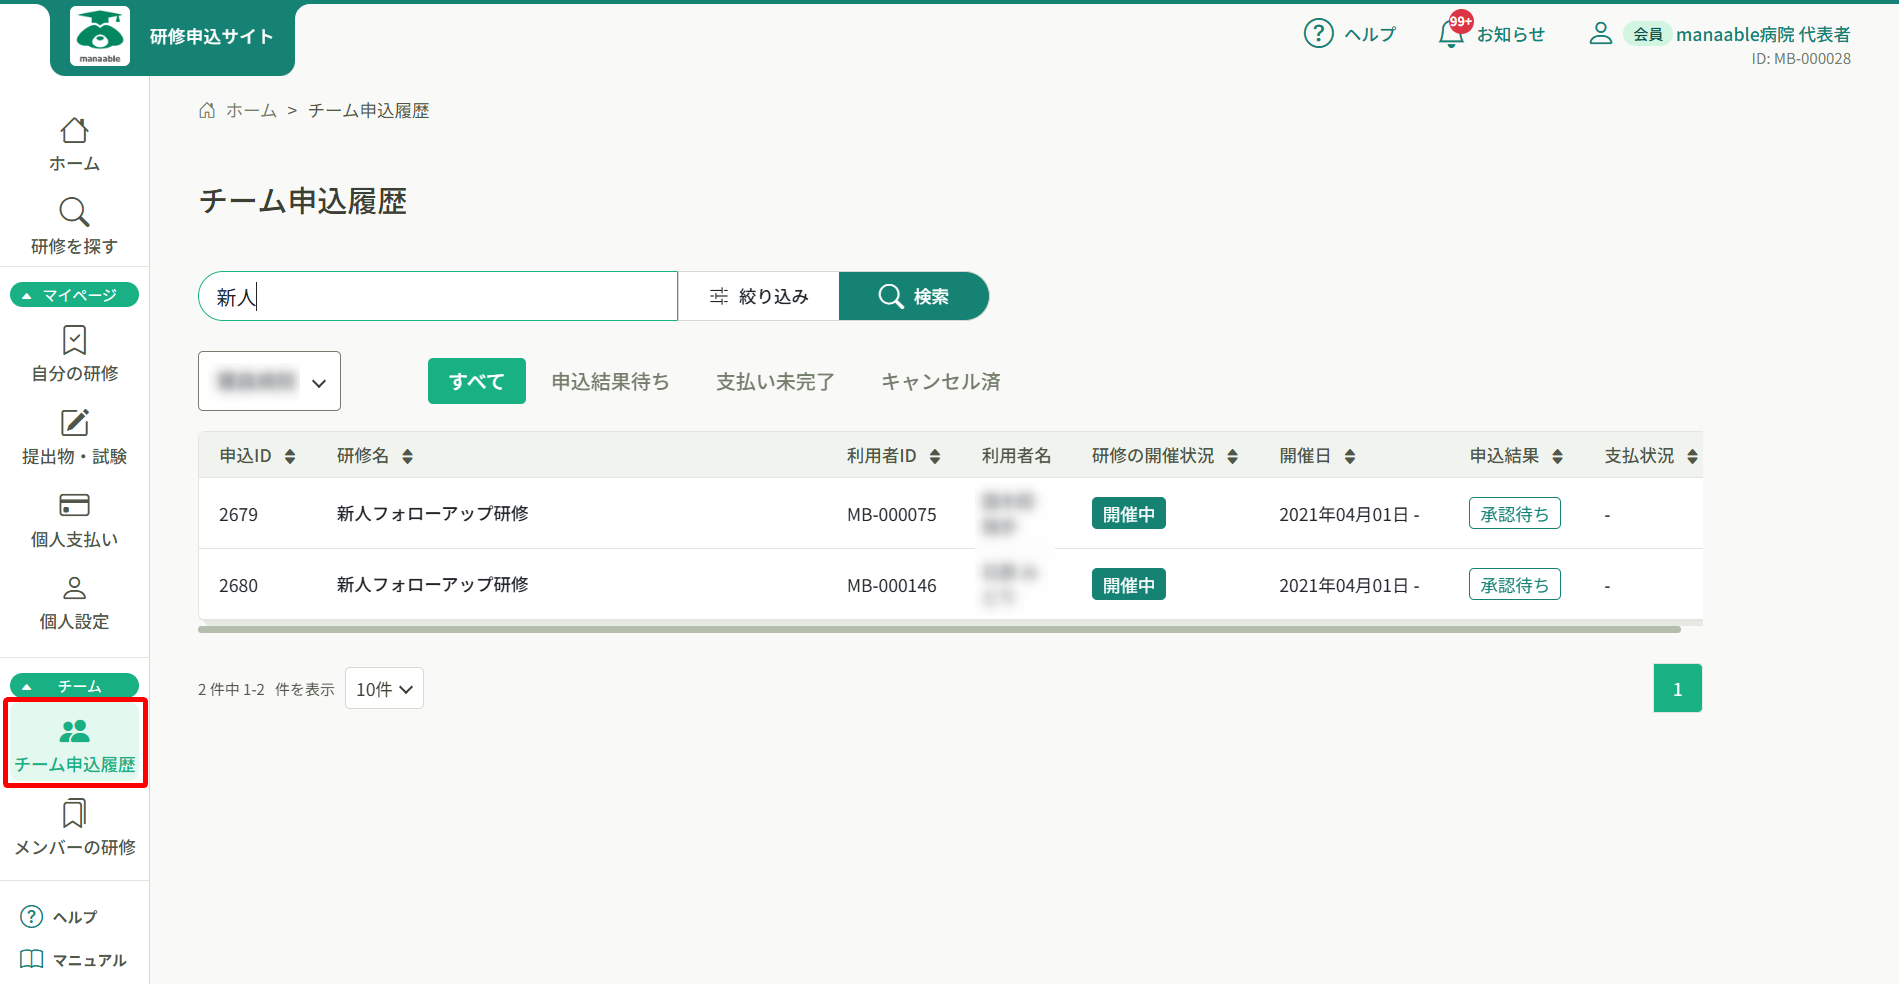This screenshot has height=984, width=1899.
Task: Collapse the チーム sidebar section
Action: coord(74,686)
